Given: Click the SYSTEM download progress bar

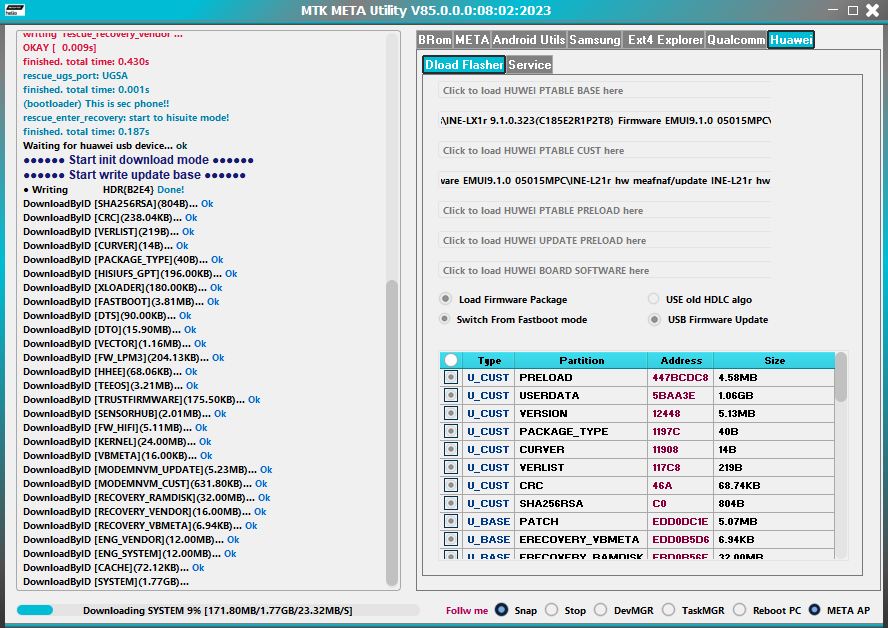Looking at the screenshot, I should pos(218,610).
